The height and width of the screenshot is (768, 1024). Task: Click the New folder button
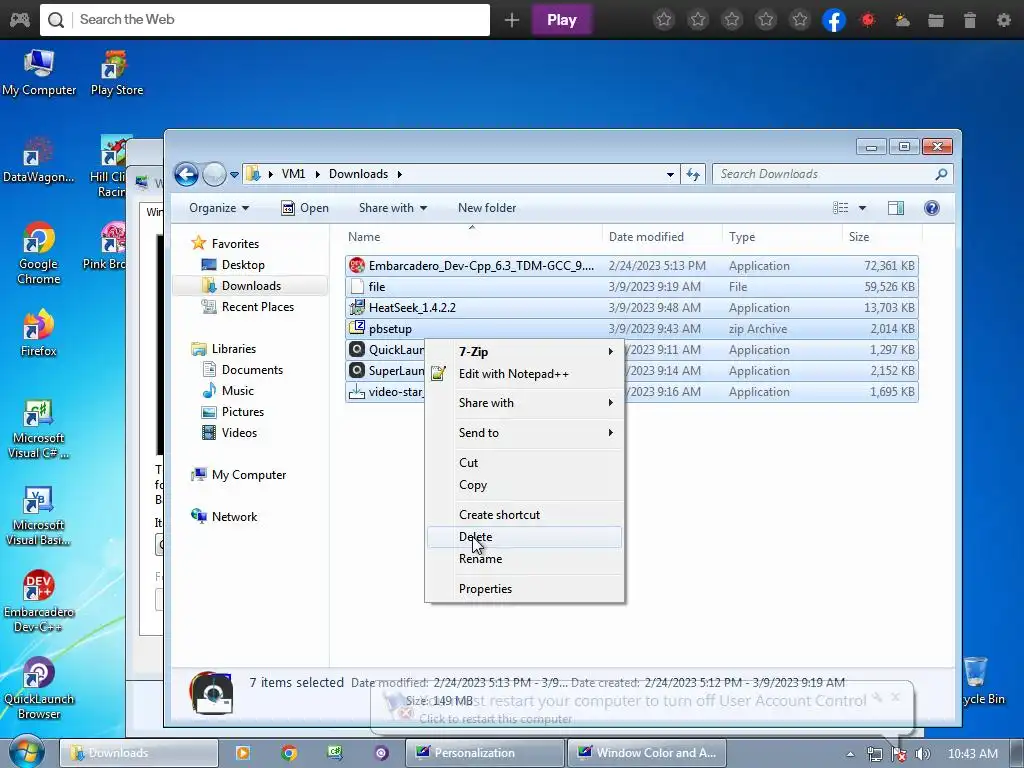click(487, 208)
